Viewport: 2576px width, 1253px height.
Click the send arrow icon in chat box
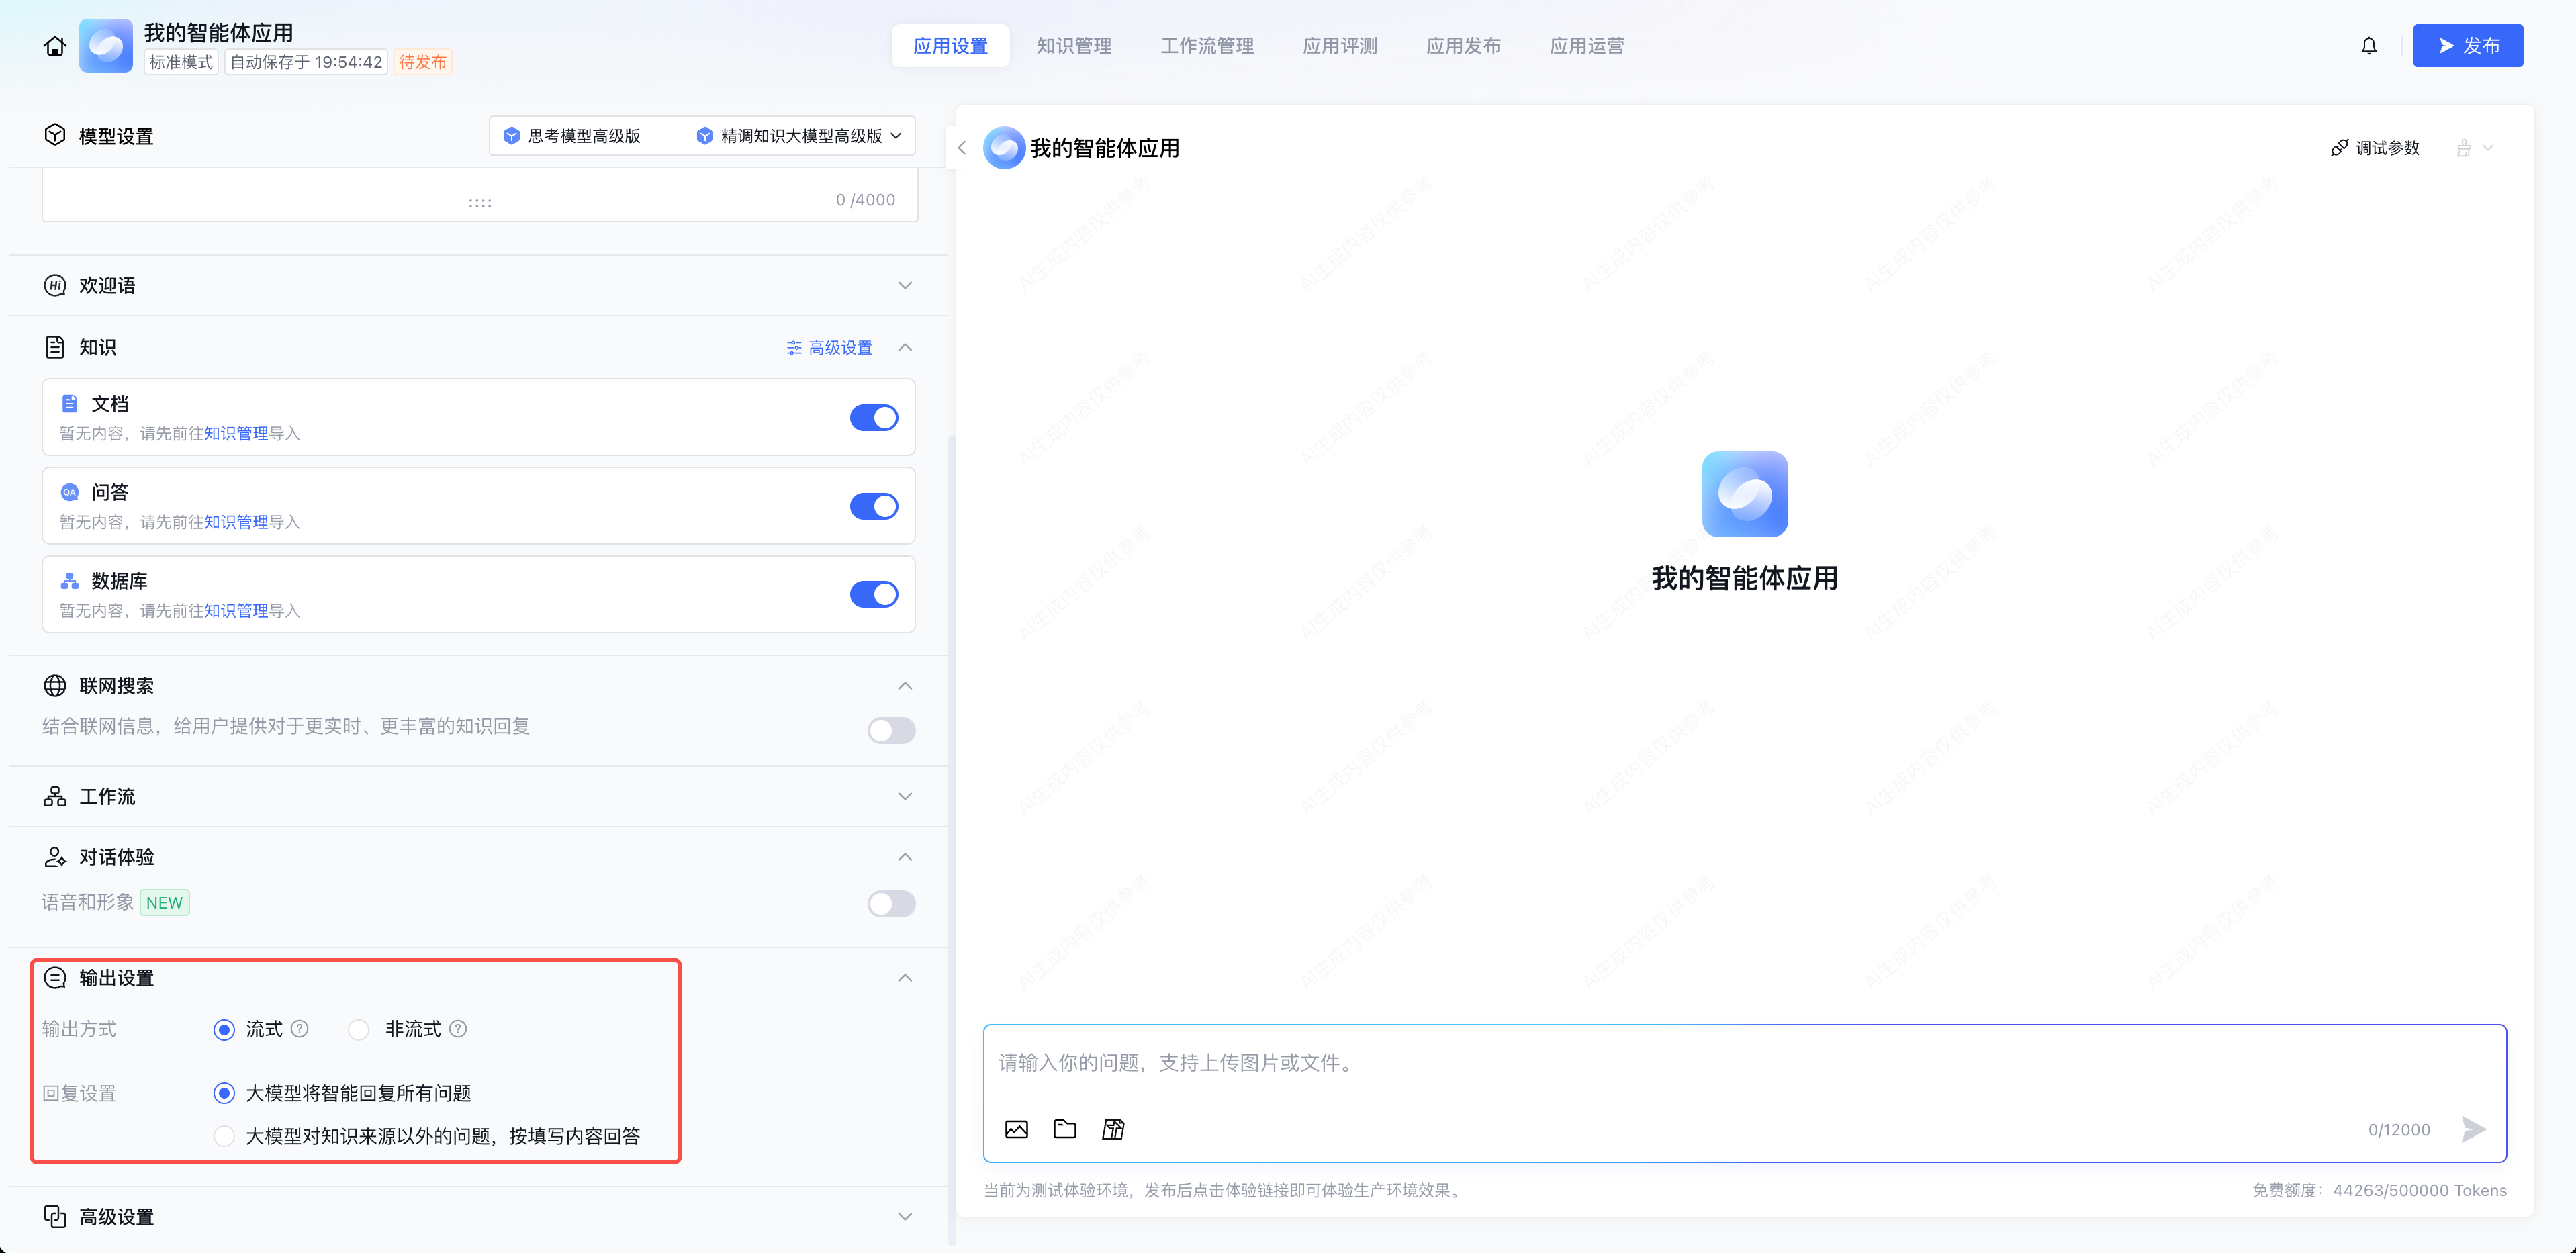2473,1129
